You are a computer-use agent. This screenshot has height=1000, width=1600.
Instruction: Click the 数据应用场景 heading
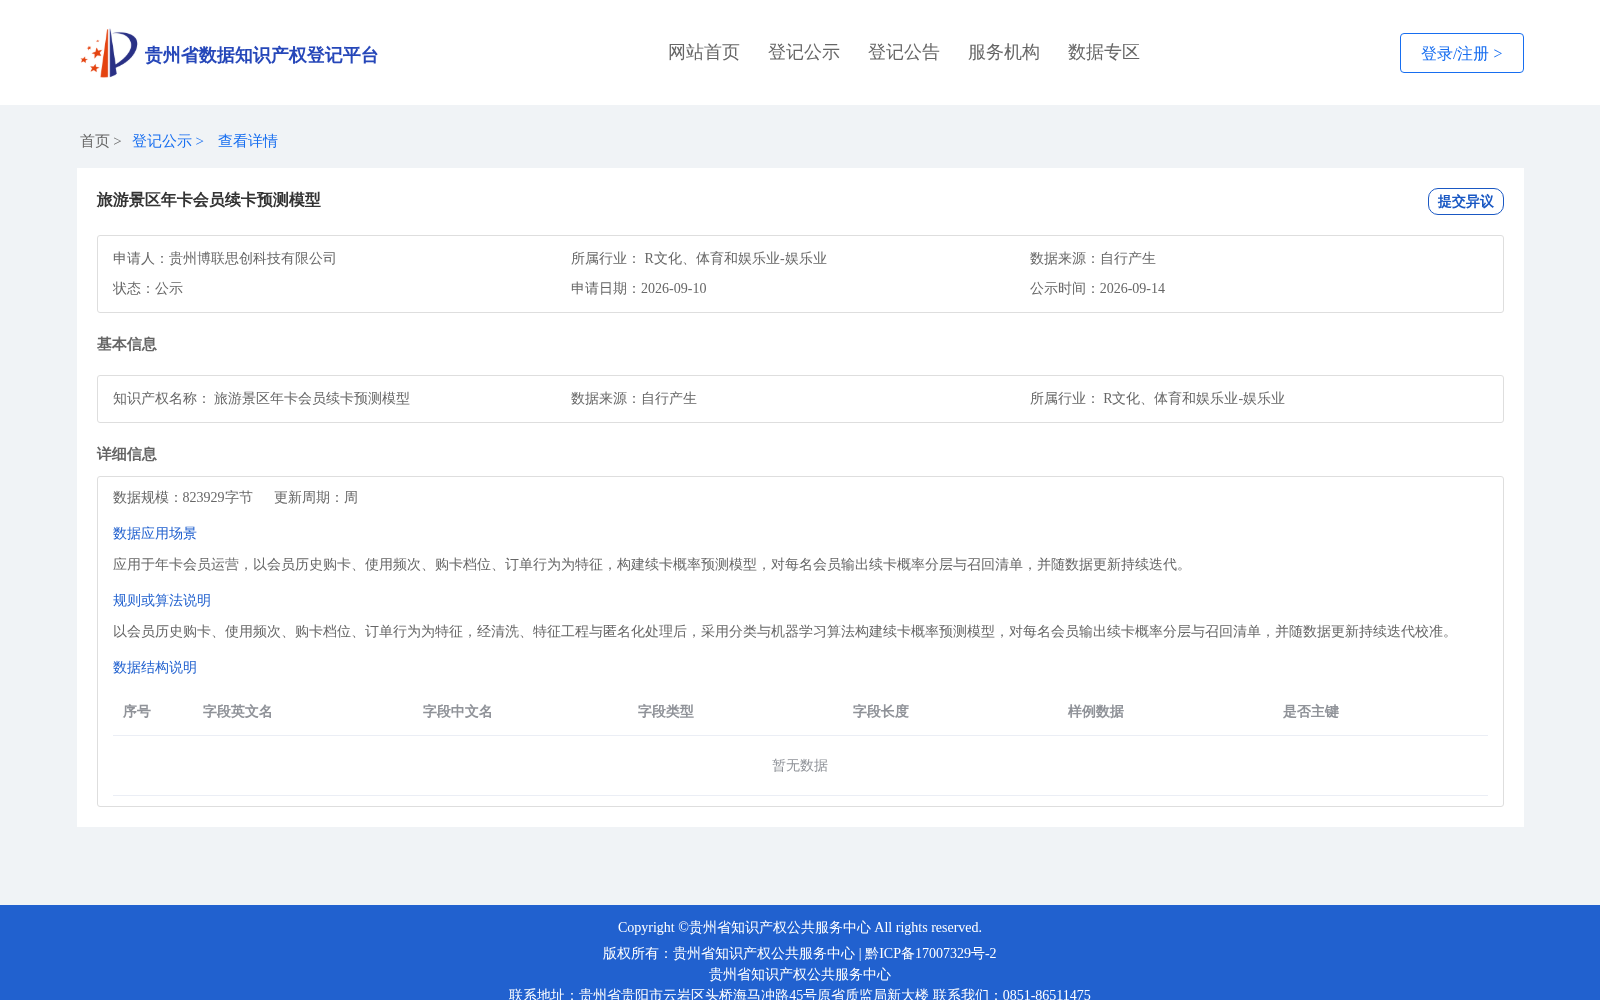point(155,533)
